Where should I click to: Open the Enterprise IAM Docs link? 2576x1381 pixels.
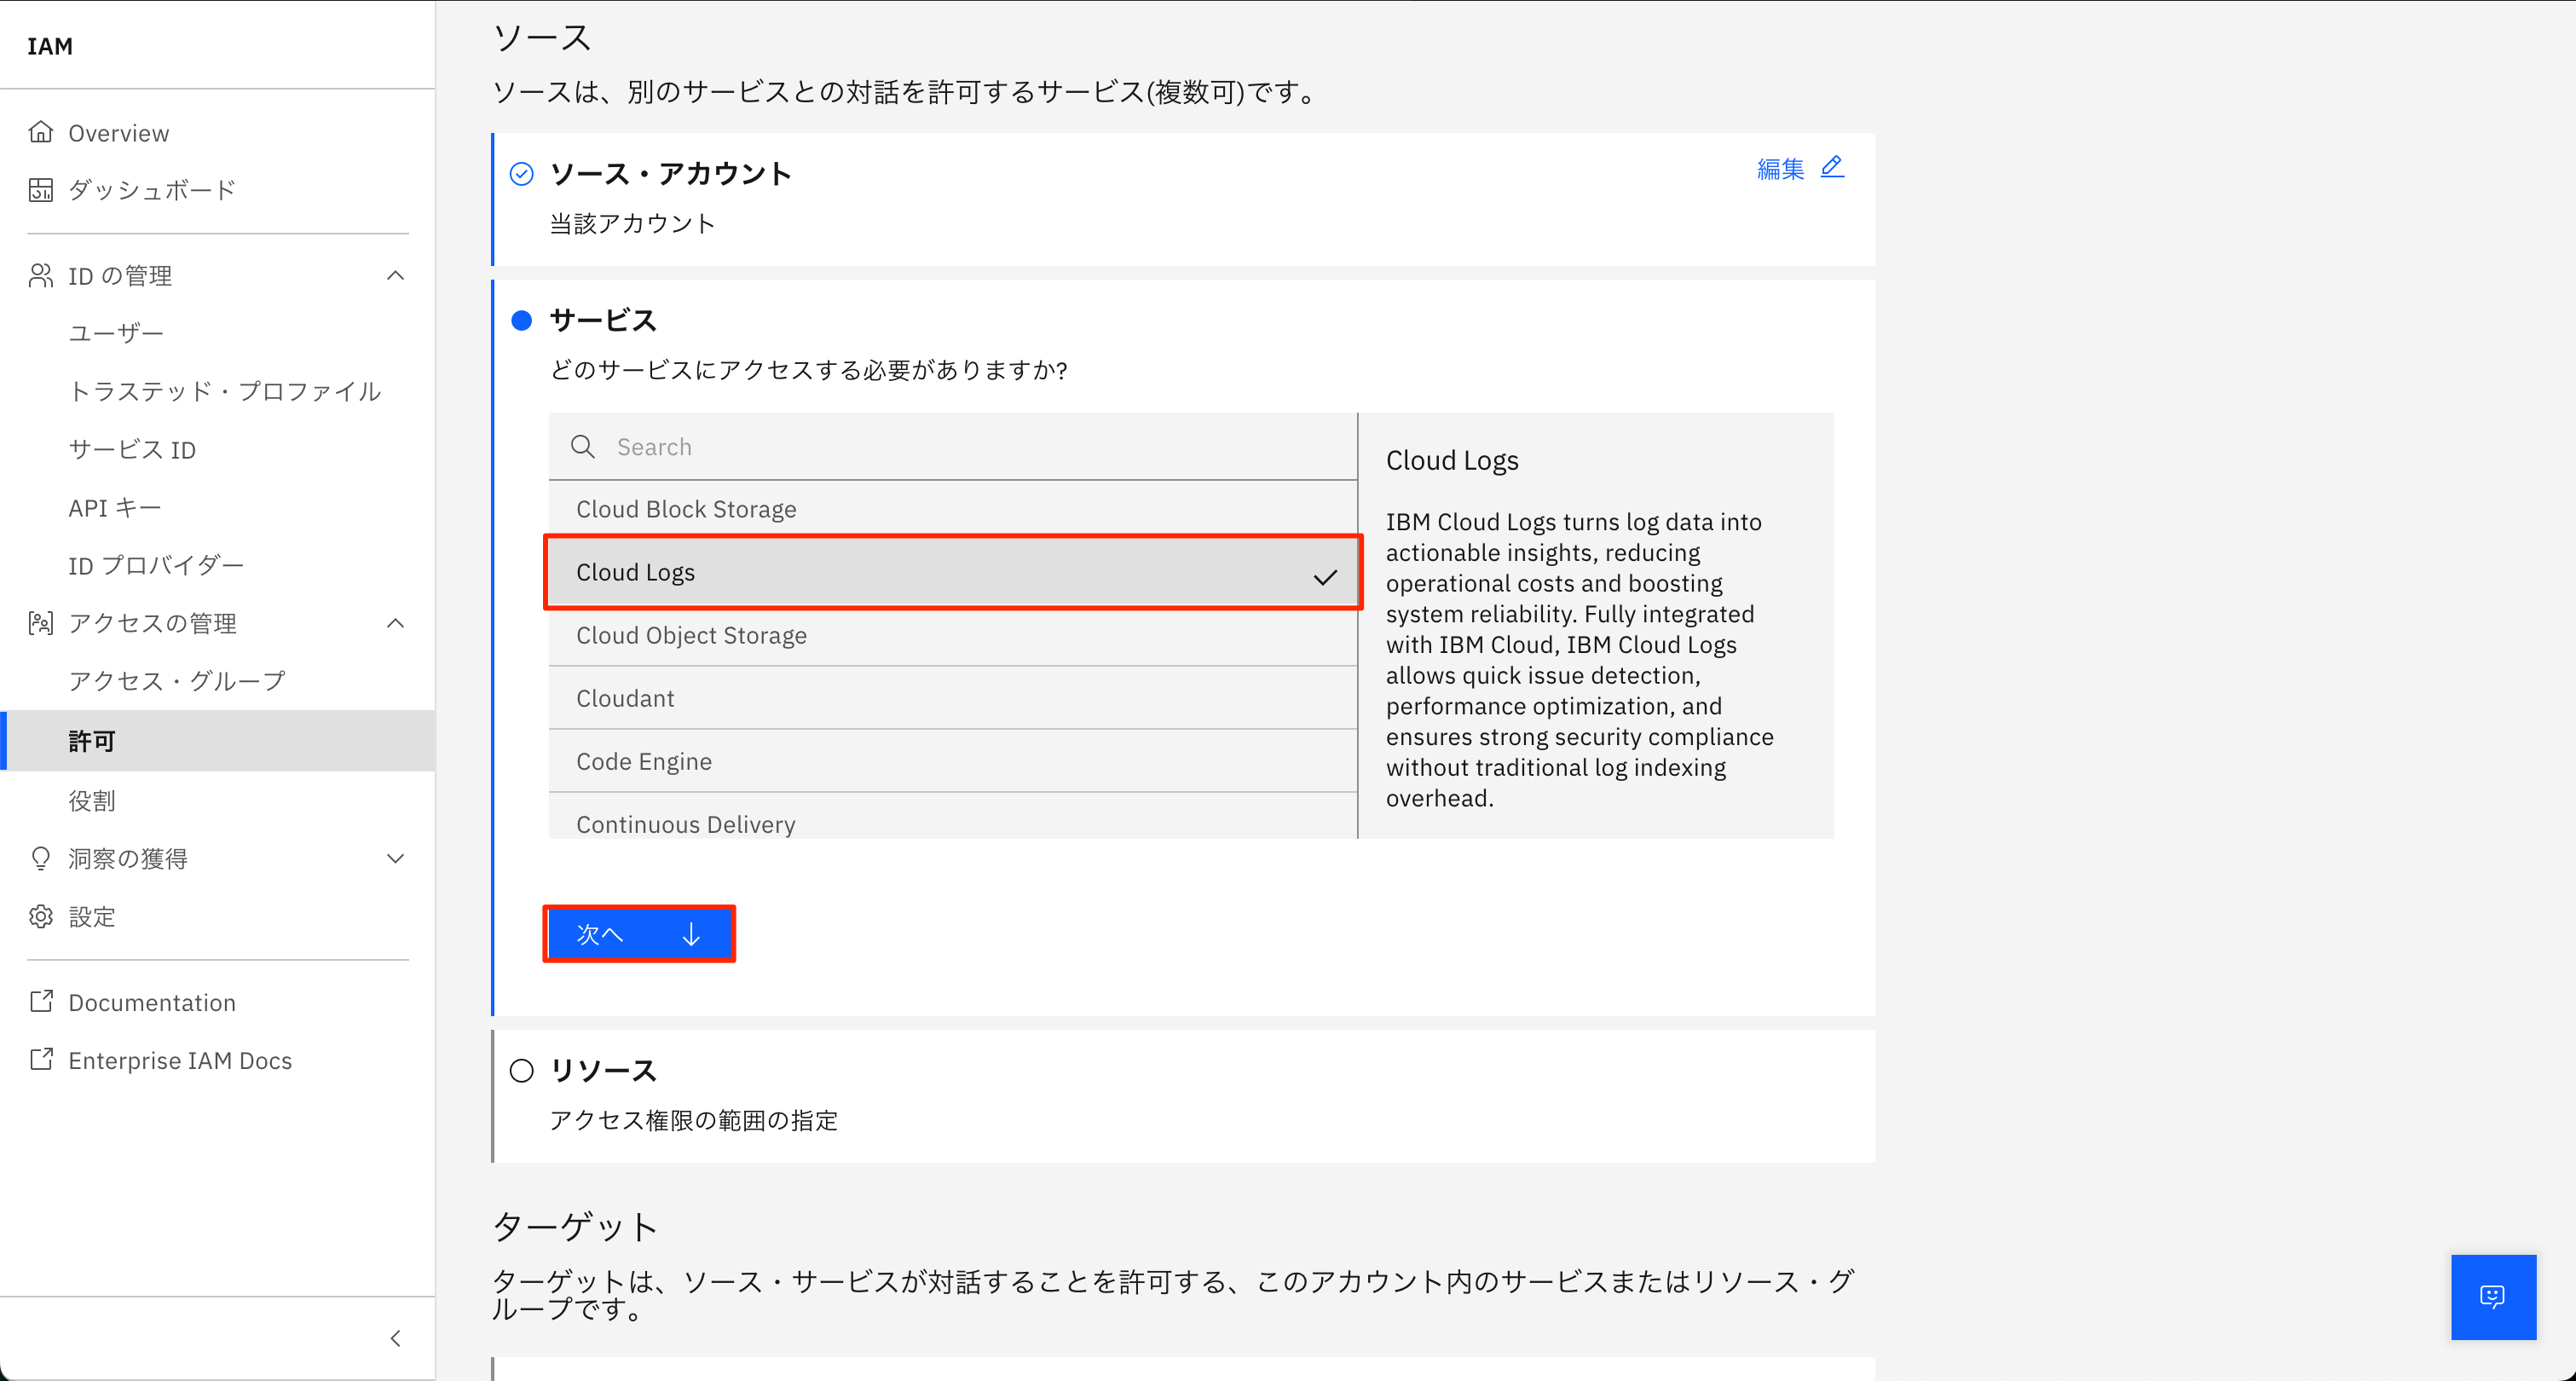180,1060
